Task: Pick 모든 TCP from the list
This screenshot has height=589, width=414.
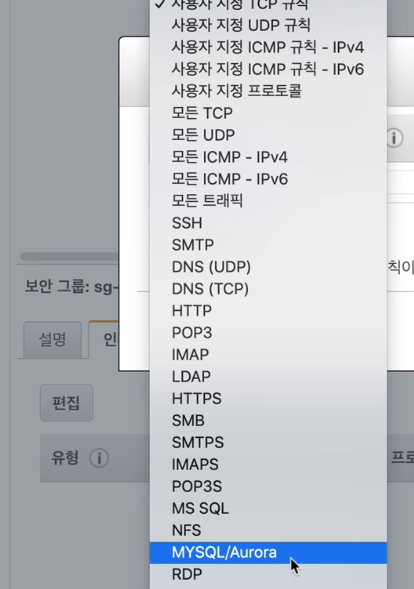Action: [x=268, y=113]
